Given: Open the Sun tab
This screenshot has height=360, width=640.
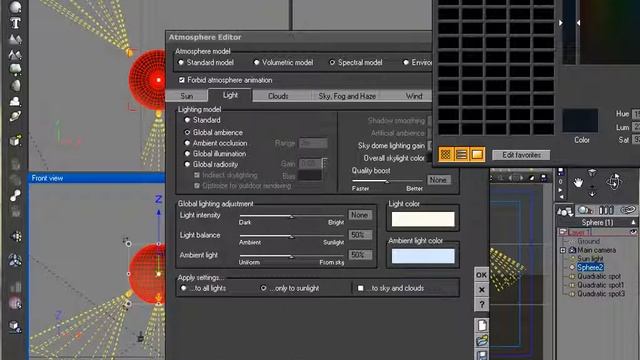Looking at the screenshot, I should pyautogui.click(x=187, y=96).
